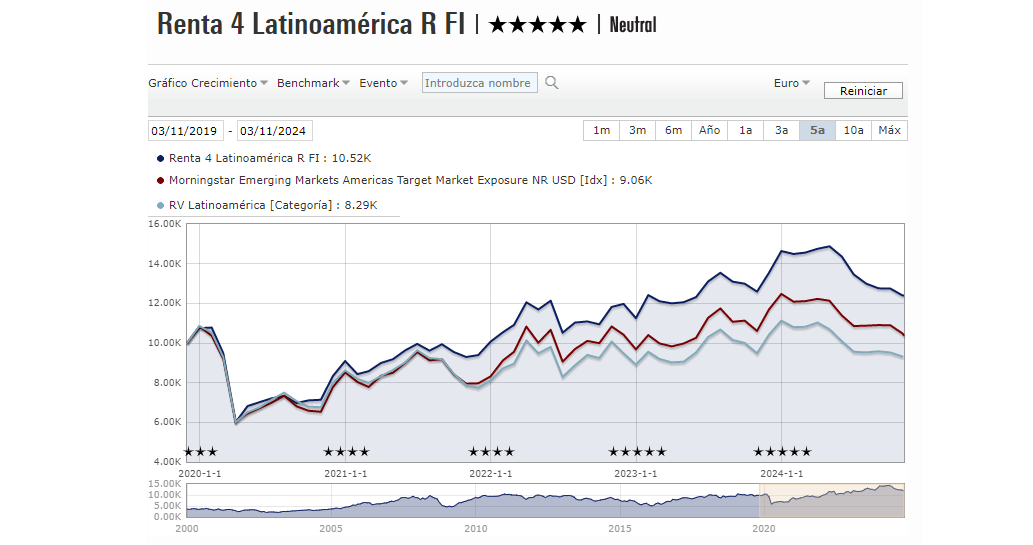The height and width of the screenshot is (545, 1033).
Task: Select the 6m time range
Action: coord(673,130)
